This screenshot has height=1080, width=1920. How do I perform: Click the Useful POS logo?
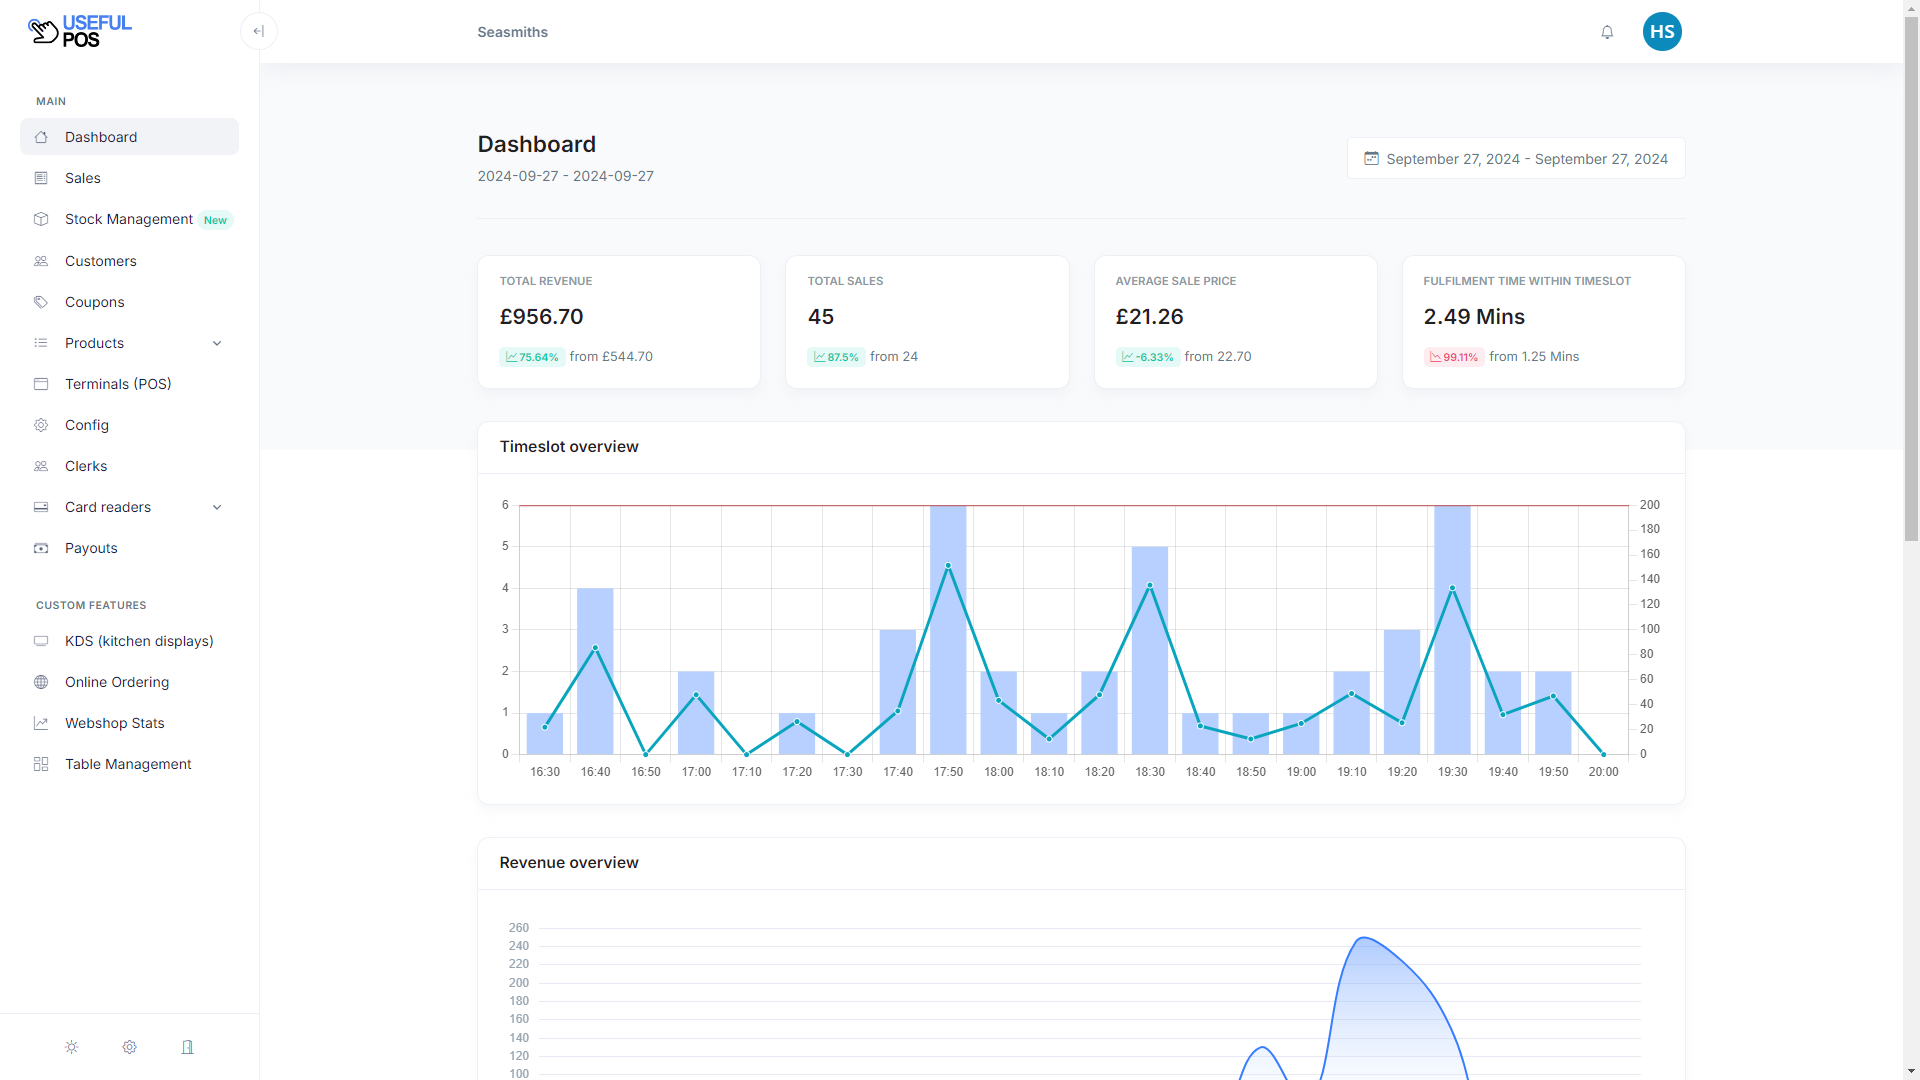point(79,31)
